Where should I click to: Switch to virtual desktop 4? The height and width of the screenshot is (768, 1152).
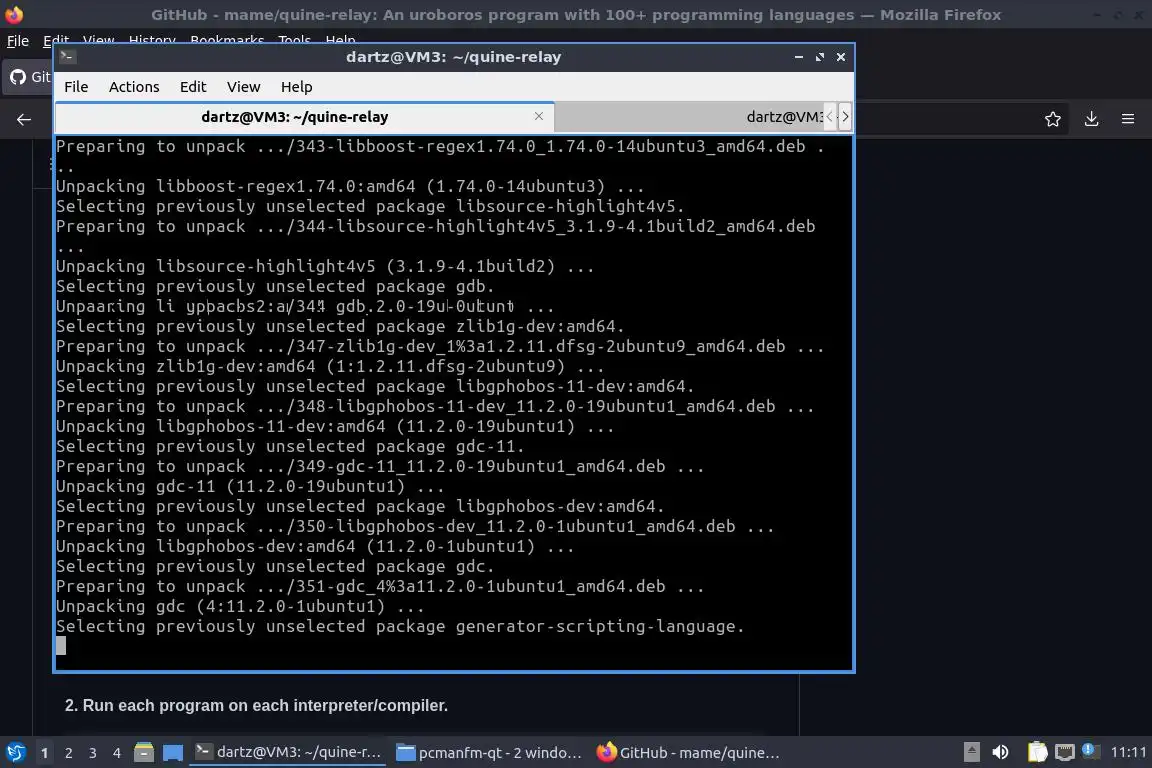click(x=117, y=753)
